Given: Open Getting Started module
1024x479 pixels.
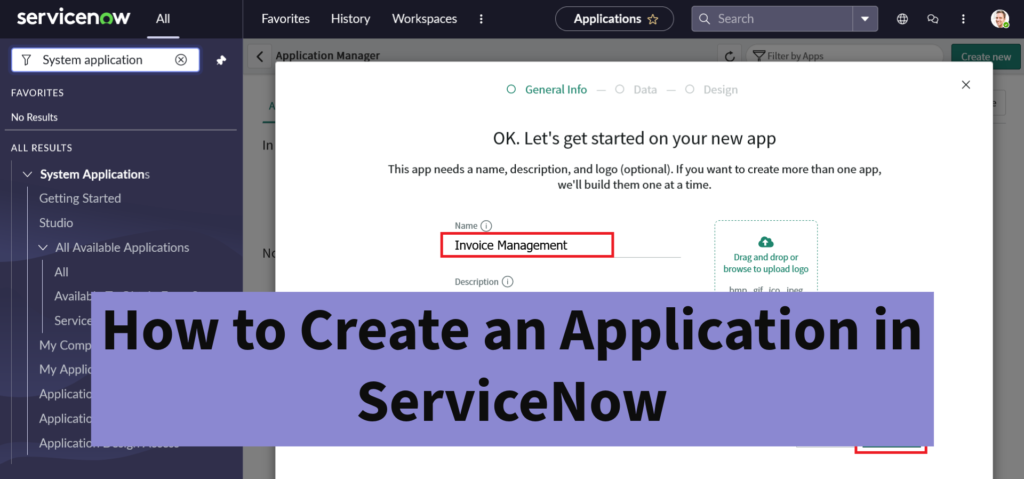Looking at the screenshot, I should [80, 198].
